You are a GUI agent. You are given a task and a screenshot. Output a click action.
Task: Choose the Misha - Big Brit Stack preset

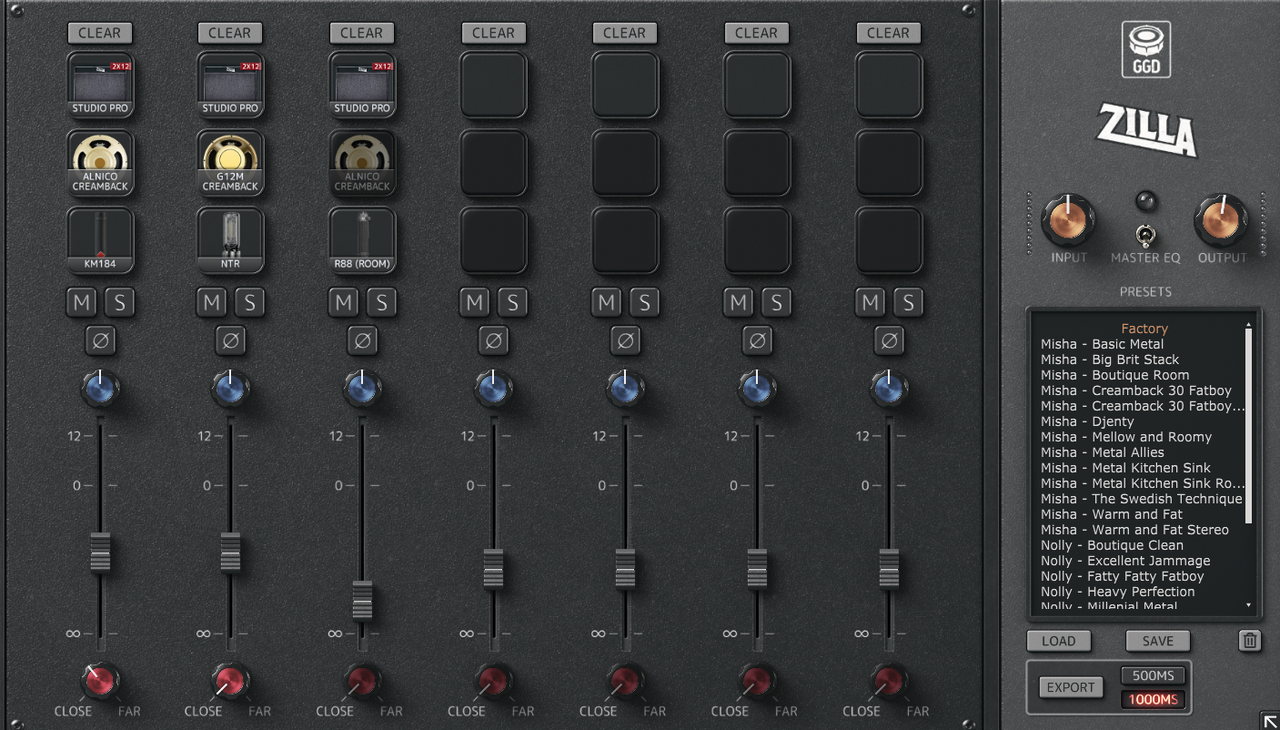[x=1110, y=359]
